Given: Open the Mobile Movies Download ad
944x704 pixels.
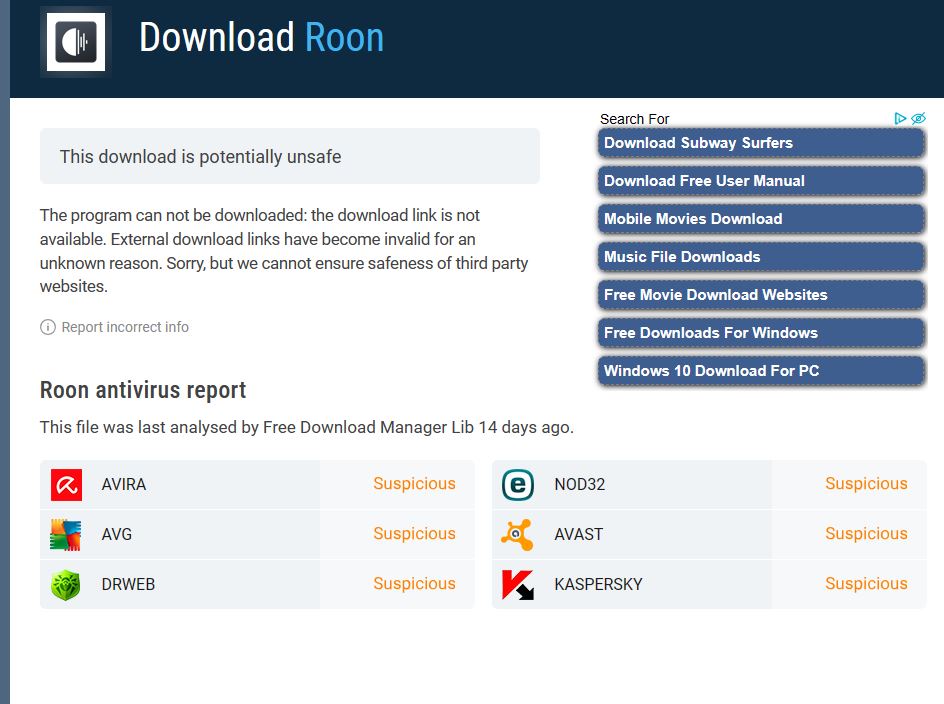Looking at the screenshot, I should click(x=761, y=219).
